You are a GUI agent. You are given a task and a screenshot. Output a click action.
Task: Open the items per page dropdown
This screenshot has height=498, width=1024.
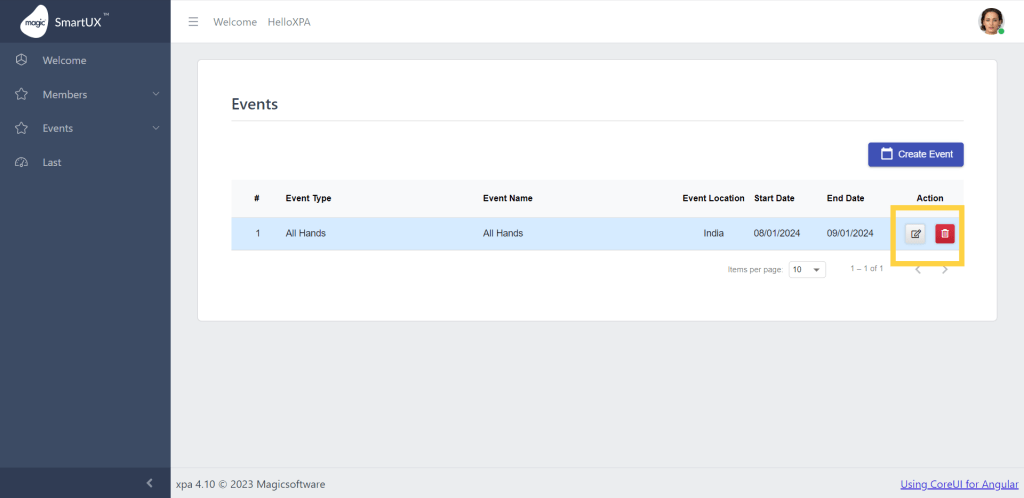point(807,269)
